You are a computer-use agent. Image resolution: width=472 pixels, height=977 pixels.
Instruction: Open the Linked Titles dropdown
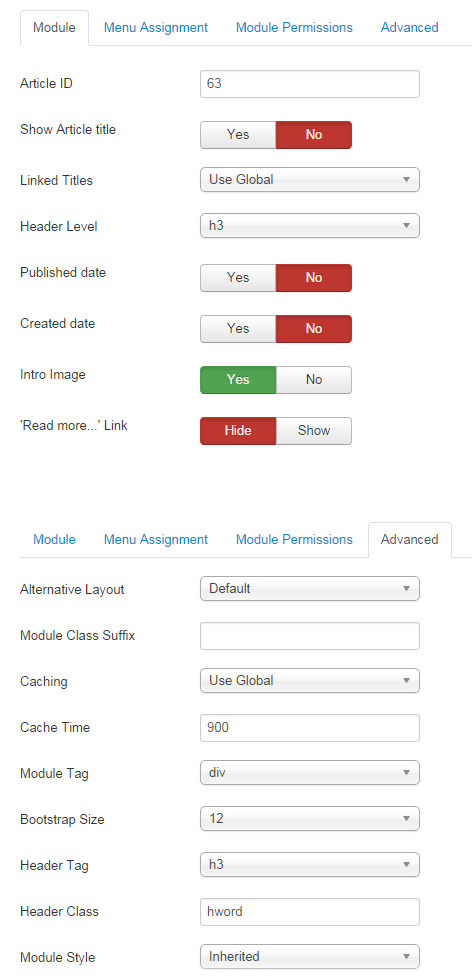(x=309, y=179)
